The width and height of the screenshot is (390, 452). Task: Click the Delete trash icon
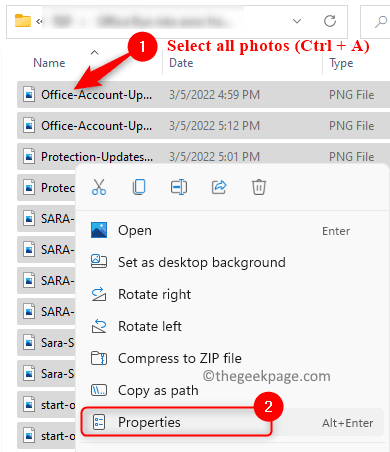pyautogui.click(x=259, y=187)
